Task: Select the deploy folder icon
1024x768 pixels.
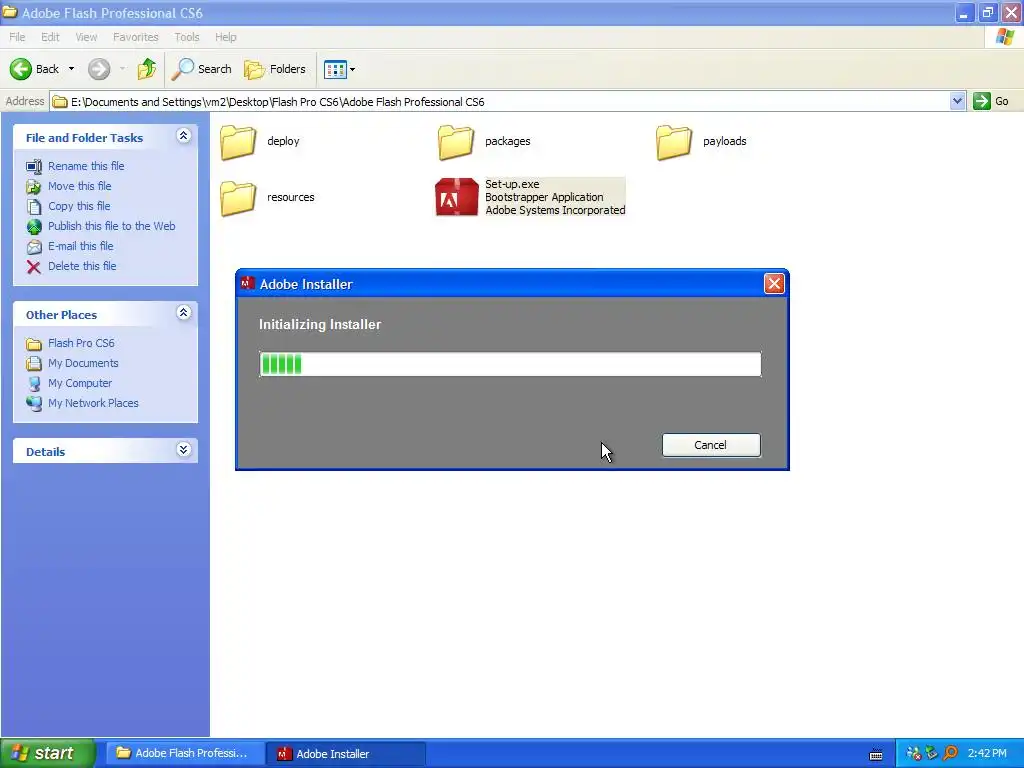Action: (238, 142)
